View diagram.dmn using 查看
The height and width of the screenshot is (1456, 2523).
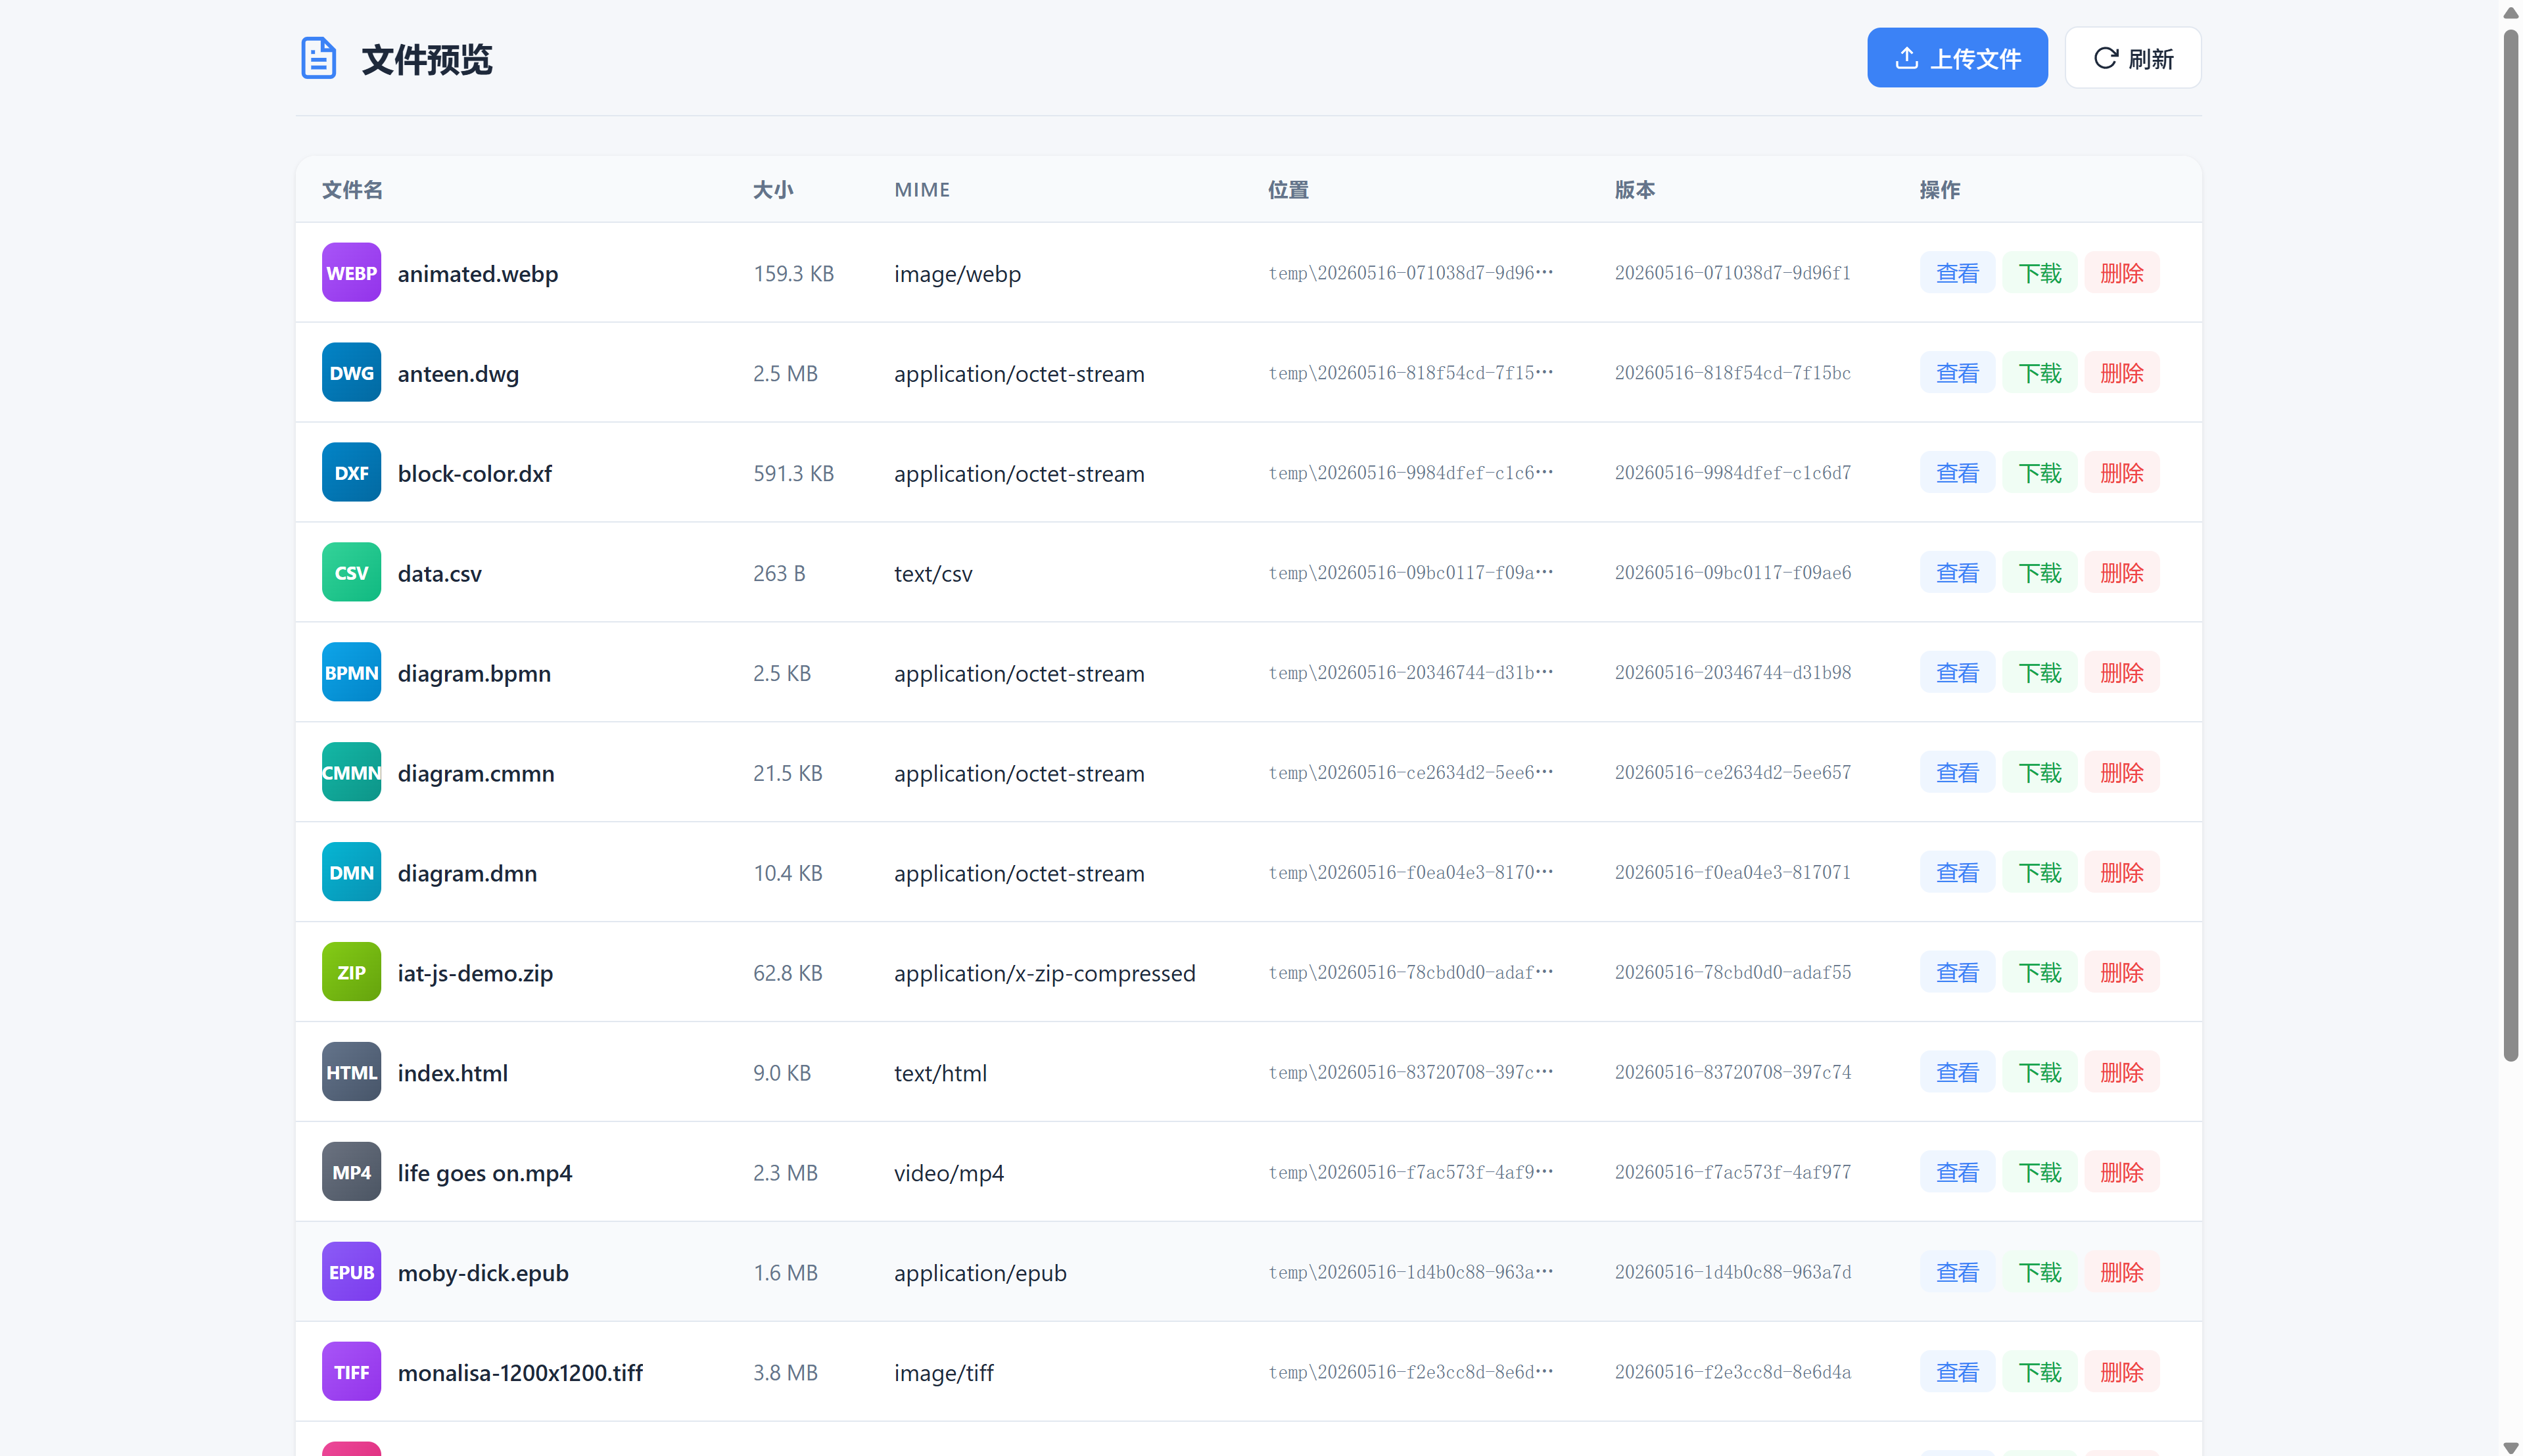click(x=1957, y=873)
